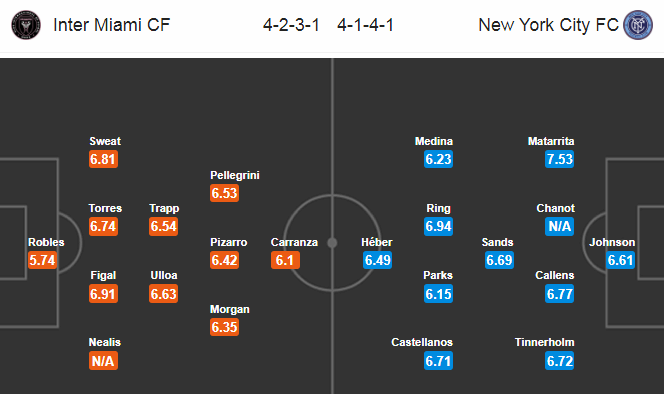Screen dimensions: 664x394
Task: Click the New York City FC crest logo
Action: pyautogui.click(x=638, y=25)
